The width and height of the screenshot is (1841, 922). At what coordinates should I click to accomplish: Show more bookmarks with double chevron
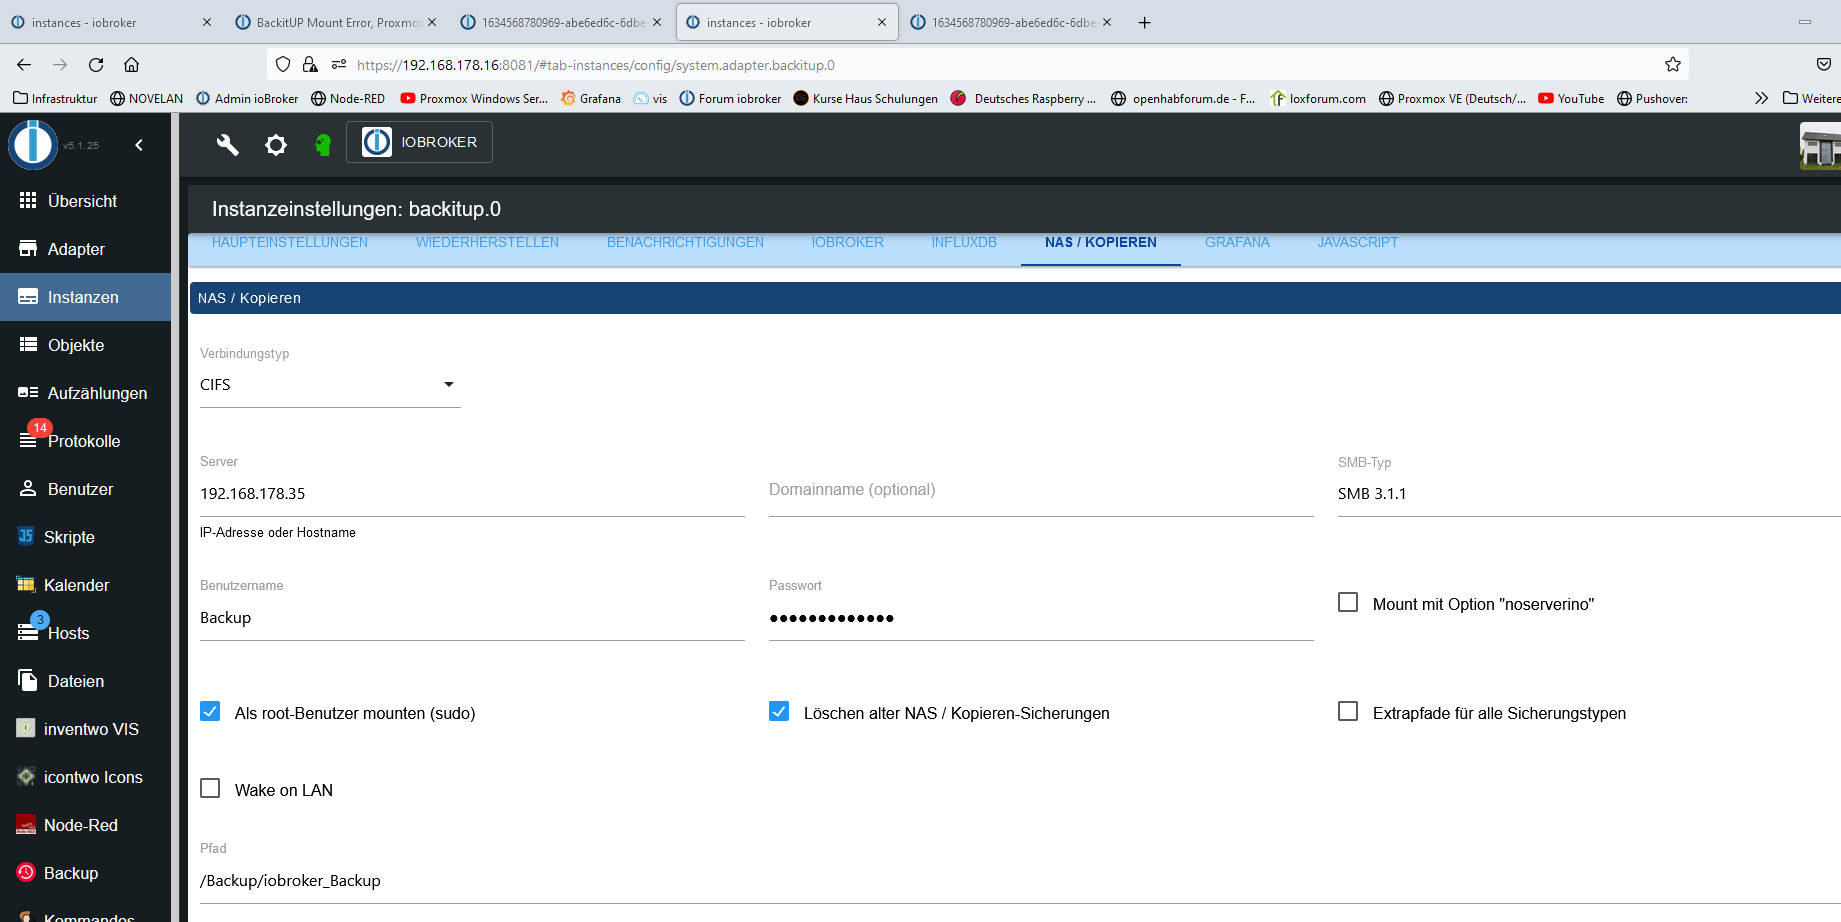point(1761,98)
